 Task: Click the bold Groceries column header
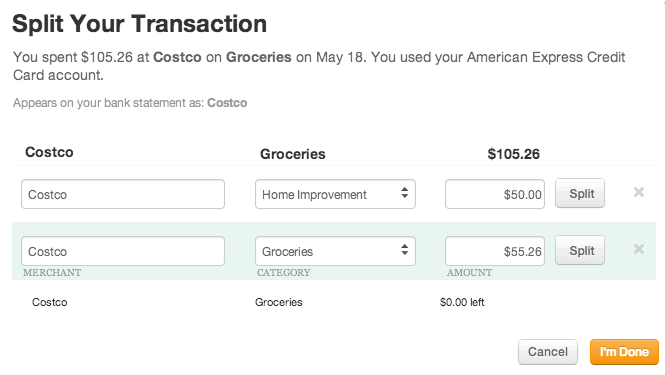[293, 154]
